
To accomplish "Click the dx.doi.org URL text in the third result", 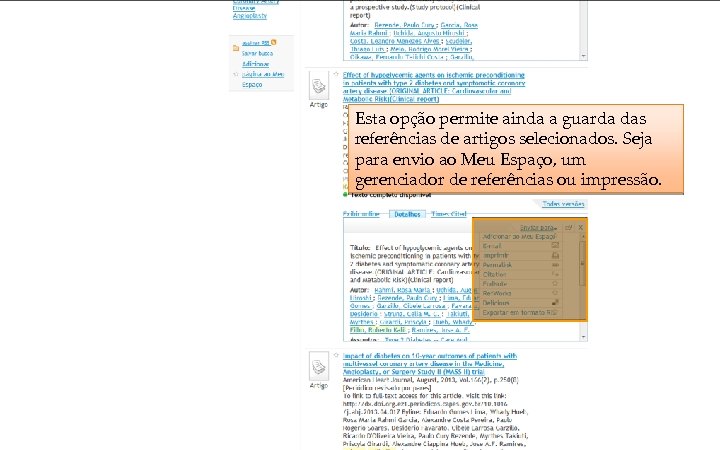I will (x=425, y=408).
